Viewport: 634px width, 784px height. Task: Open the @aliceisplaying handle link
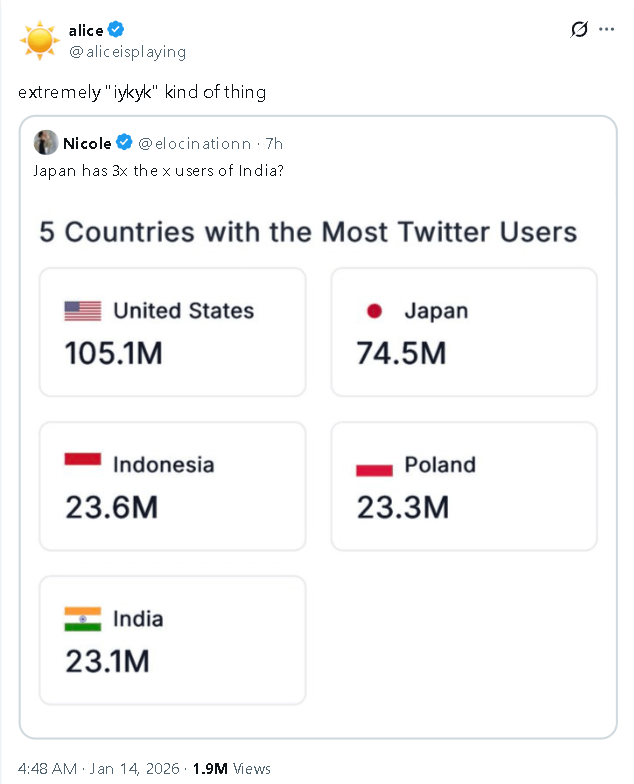click(127, 51)
